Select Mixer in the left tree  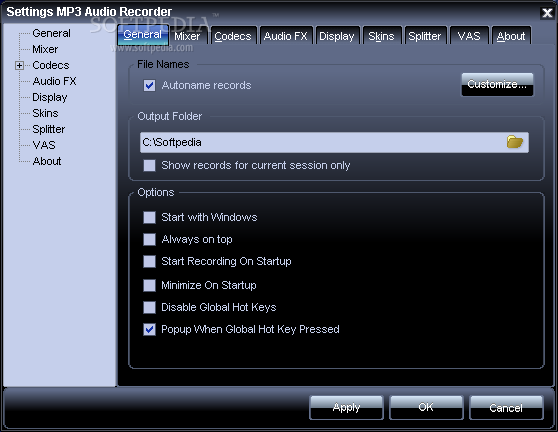pos(45,49)
